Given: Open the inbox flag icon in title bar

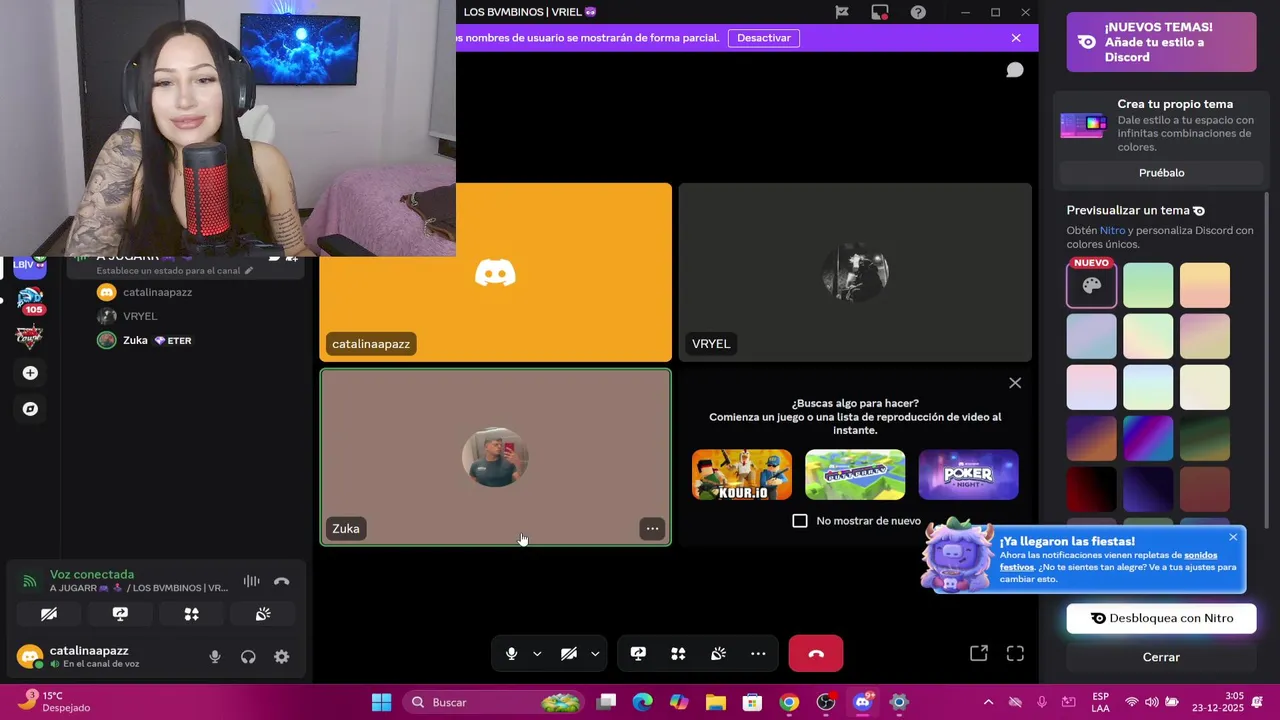Looking at the screenshot, I should [x=842, y=12].
